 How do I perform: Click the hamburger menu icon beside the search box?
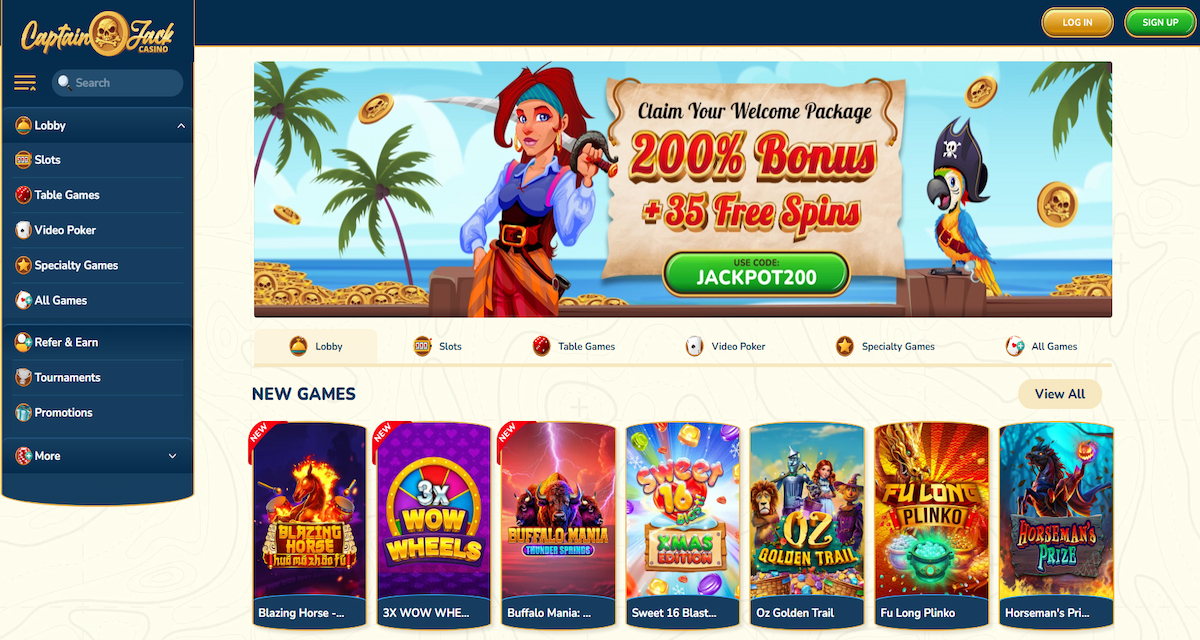(x=25, y=83)
